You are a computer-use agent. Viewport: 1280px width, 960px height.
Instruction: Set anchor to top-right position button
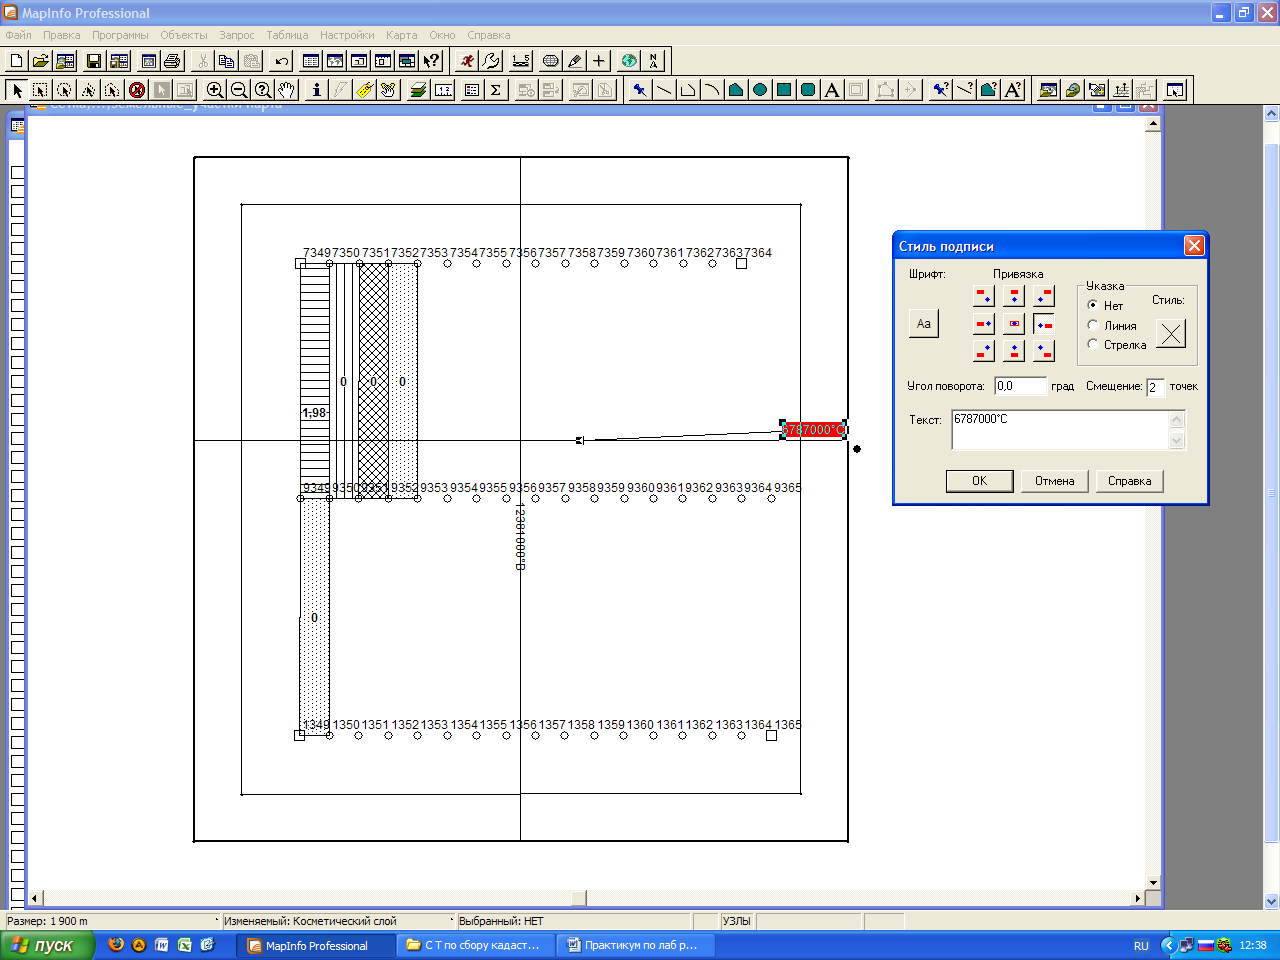1044,296
